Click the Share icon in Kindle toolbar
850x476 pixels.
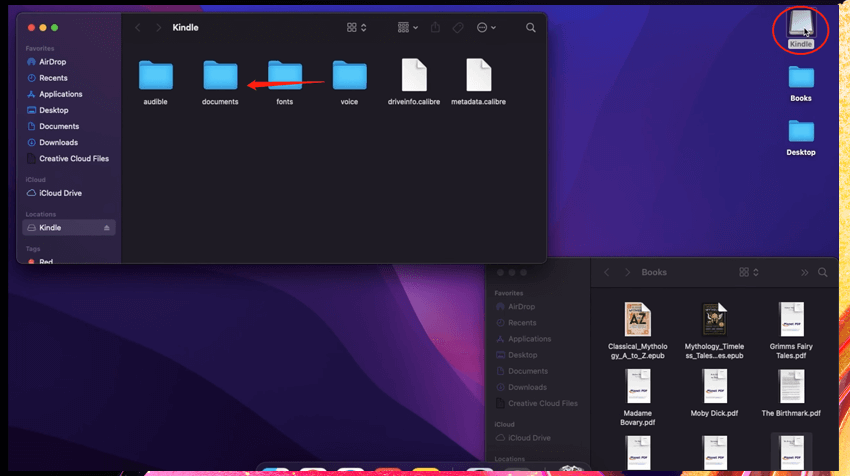[435, 27]
